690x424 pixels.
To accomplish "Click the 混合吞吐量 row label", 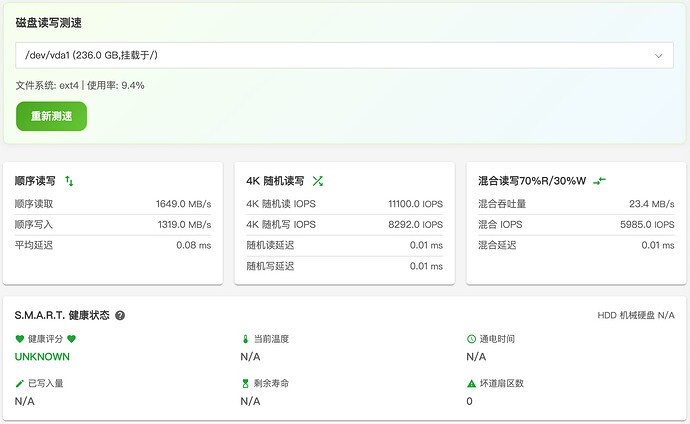I will click(x=502, y=204).
